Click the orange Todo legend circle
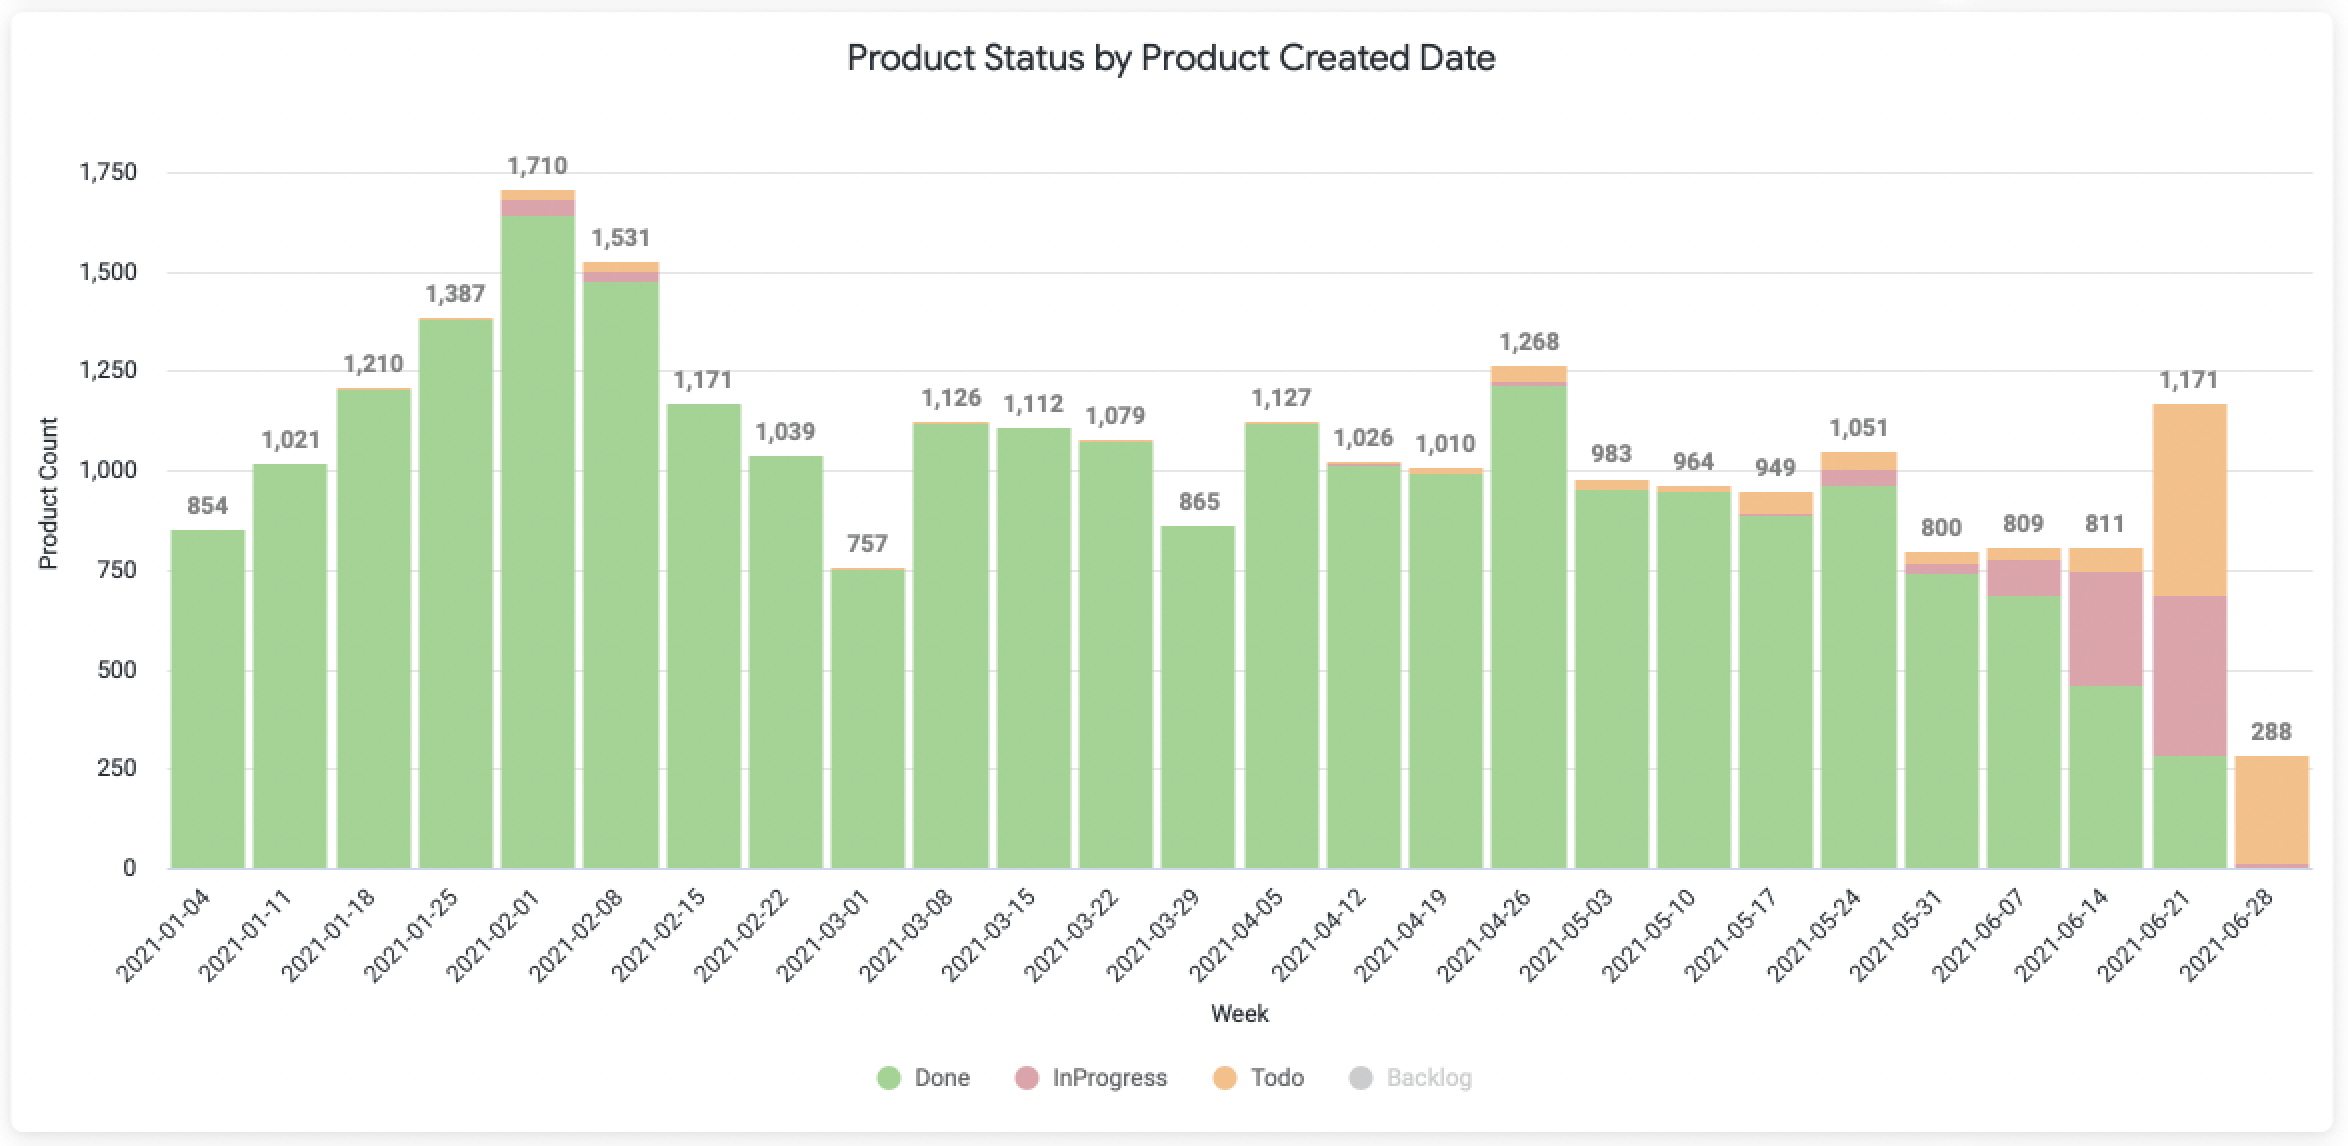 (x=1224, y=1078)
